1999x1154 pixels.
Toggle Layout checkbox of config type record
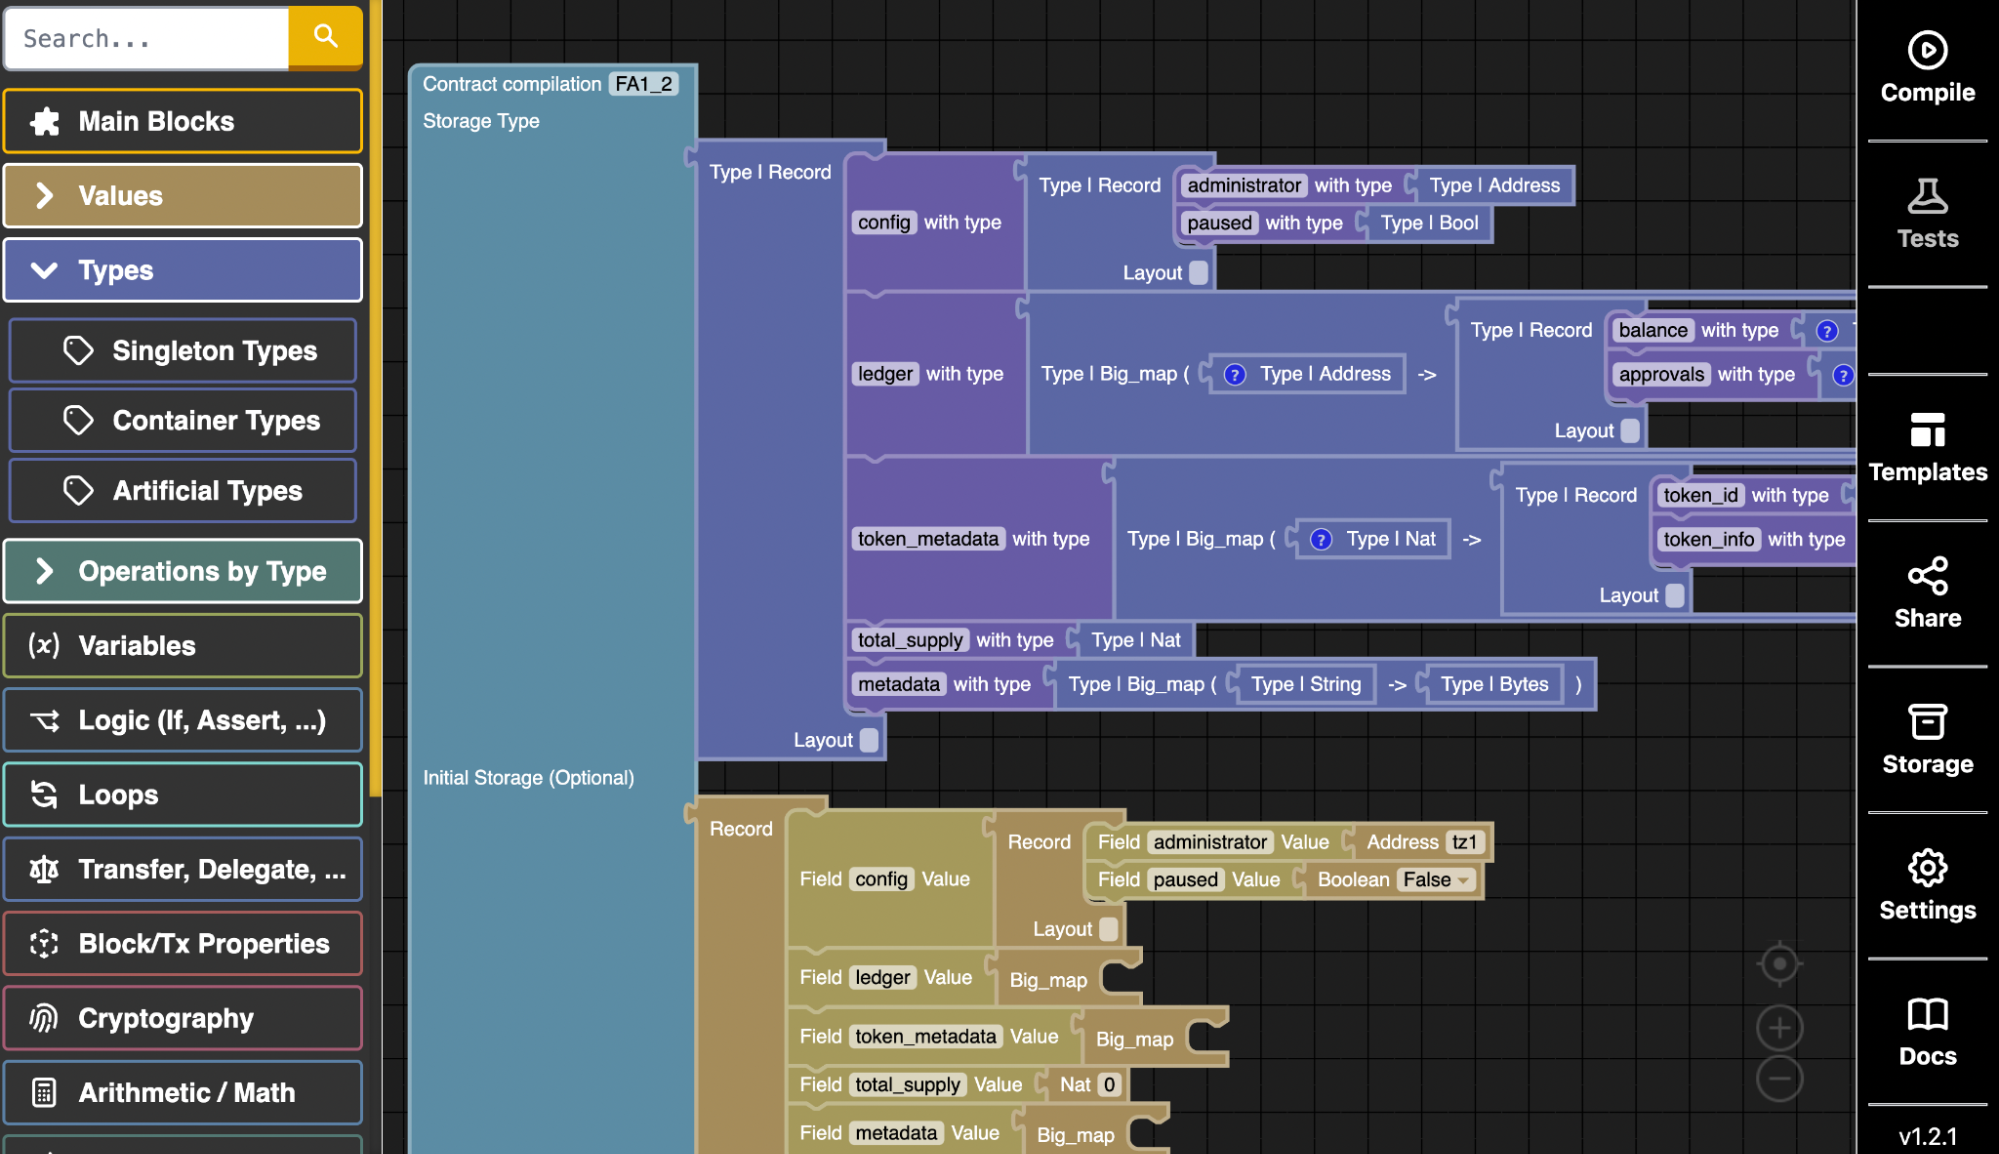1198,273
